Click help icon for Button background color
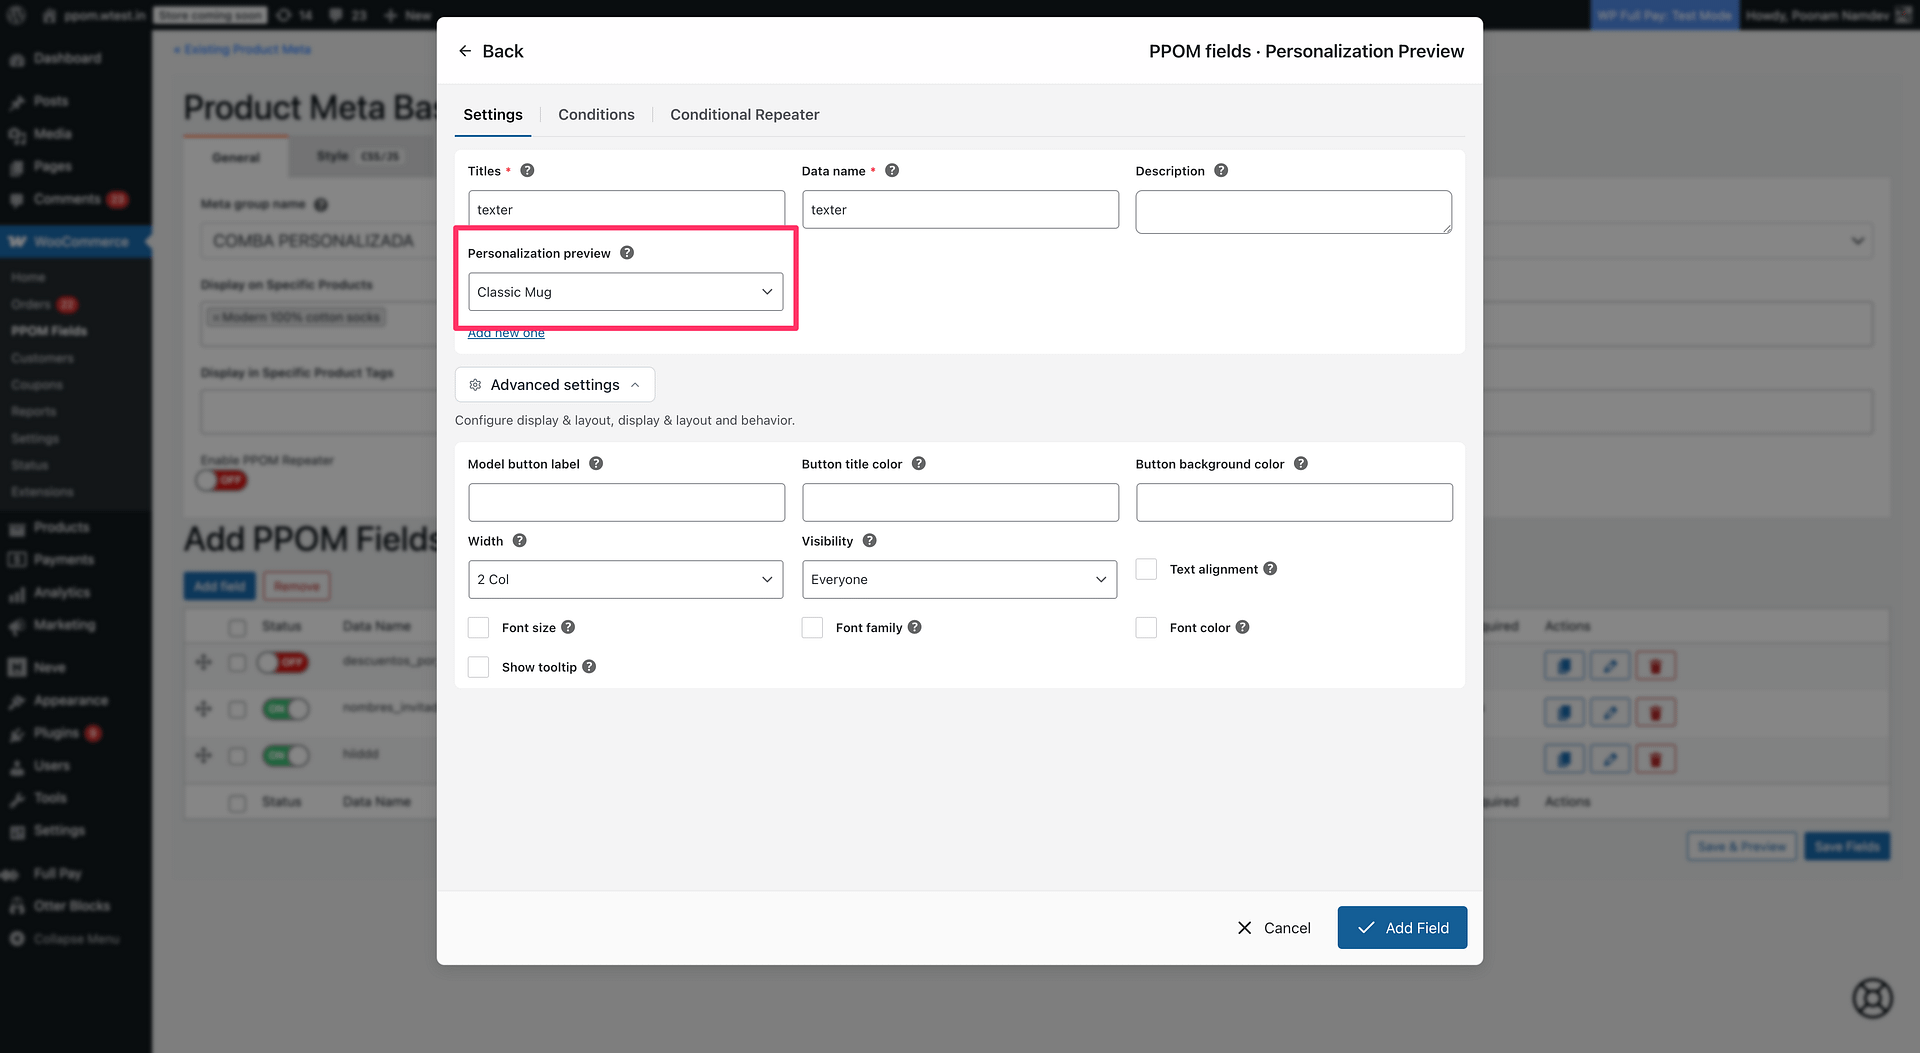1920x1053 pixels. [1301, 464]
